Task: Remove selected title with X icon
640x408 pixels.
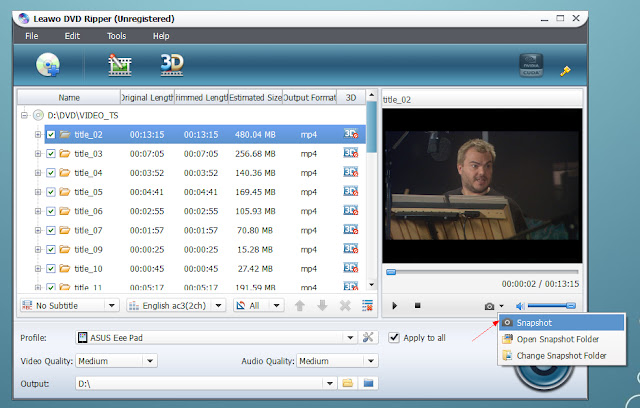Action: click(x=345, y=306)
